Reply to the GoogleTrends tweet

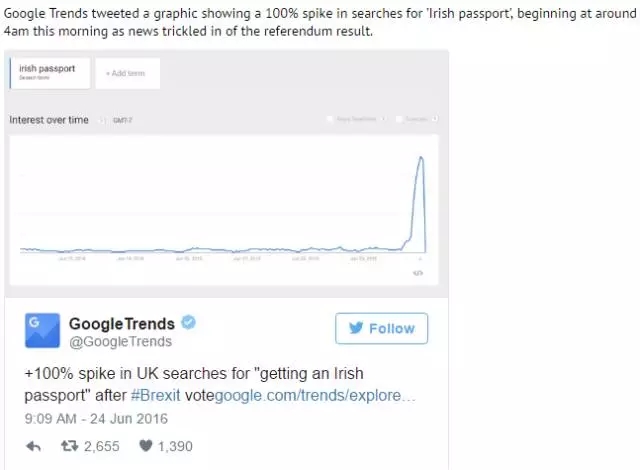pos(33,446)
